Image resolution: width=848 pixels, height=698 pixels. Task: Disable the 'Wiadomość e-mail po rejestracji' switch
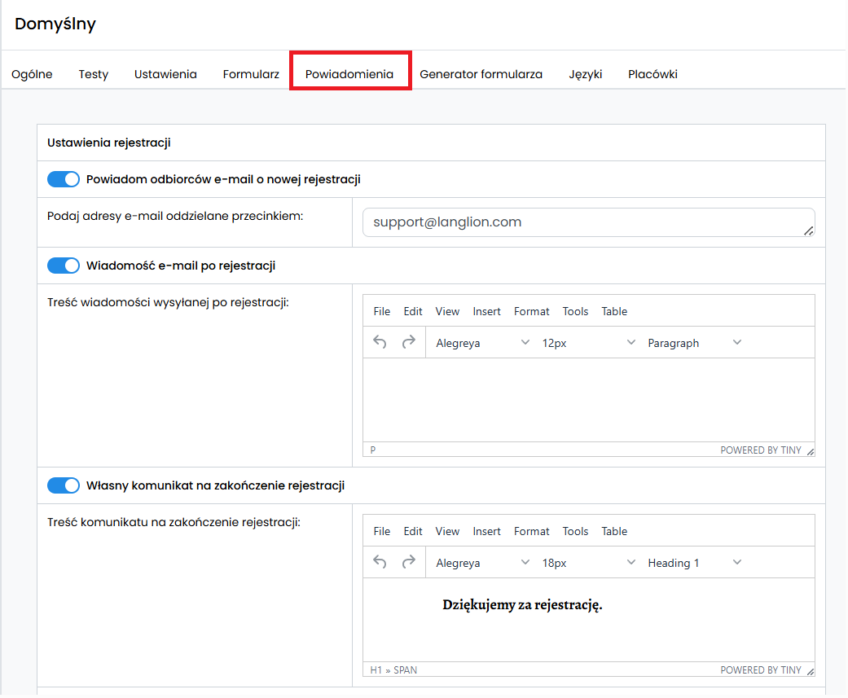[x=64, y=266]
